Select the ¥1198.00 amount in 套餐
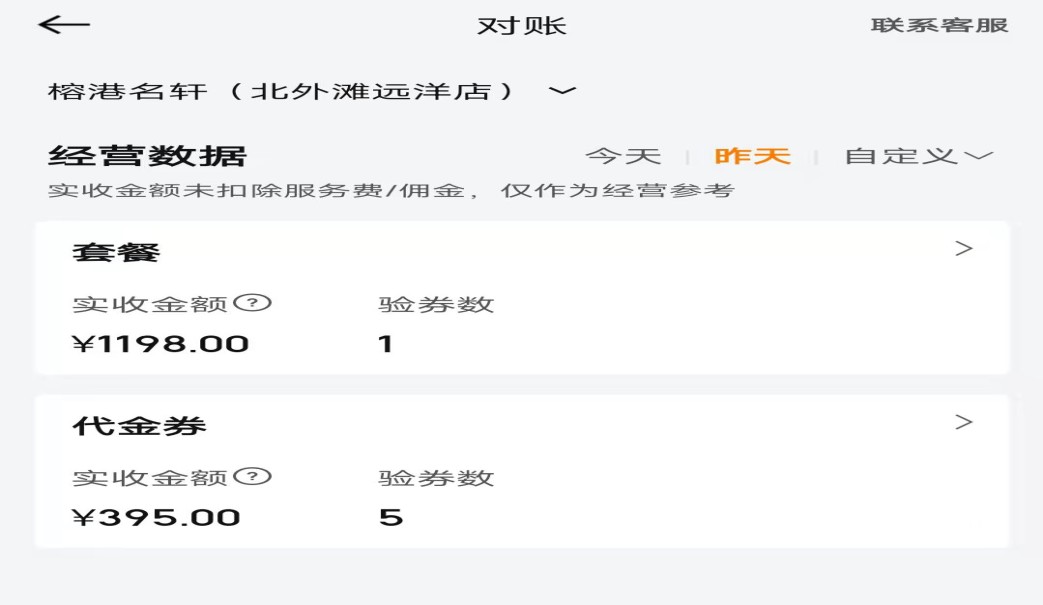Screen dimensions: 1043x605 pyautogui.click(x=160, y=344)
